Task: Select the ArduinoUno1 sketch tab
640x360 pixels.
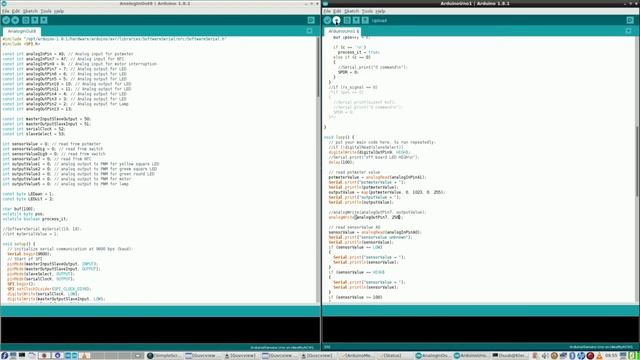Action: [x=343, y=31]
